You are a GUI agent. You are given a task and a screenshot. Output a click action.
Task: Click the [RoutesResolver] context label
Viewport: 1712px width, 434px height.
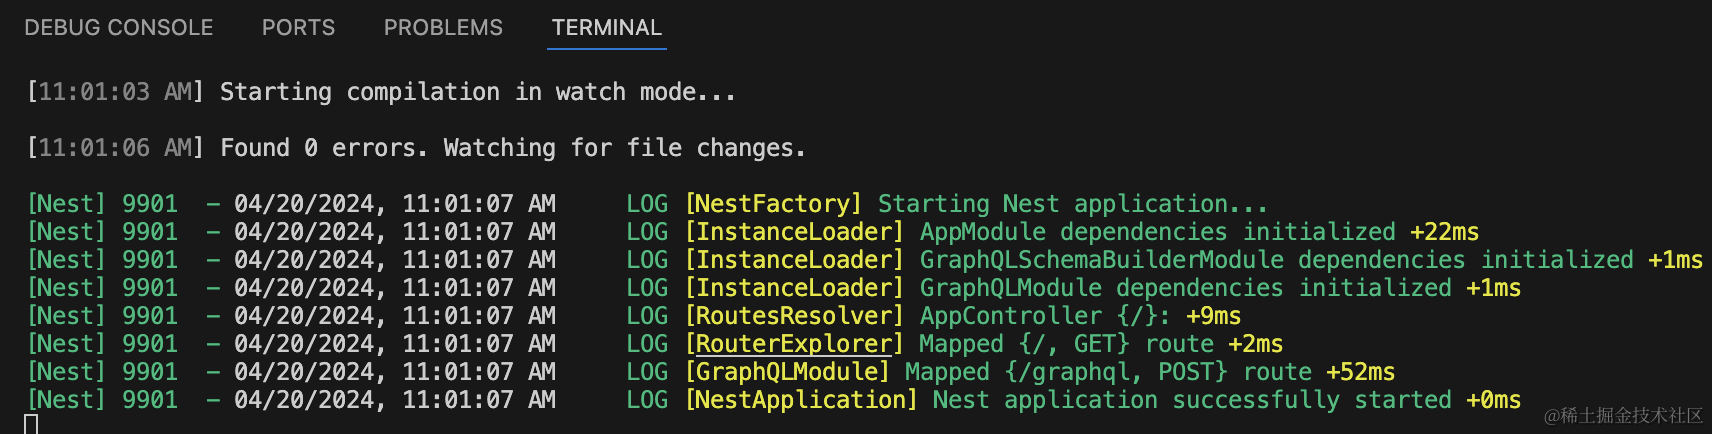click(x=794, y=316)
